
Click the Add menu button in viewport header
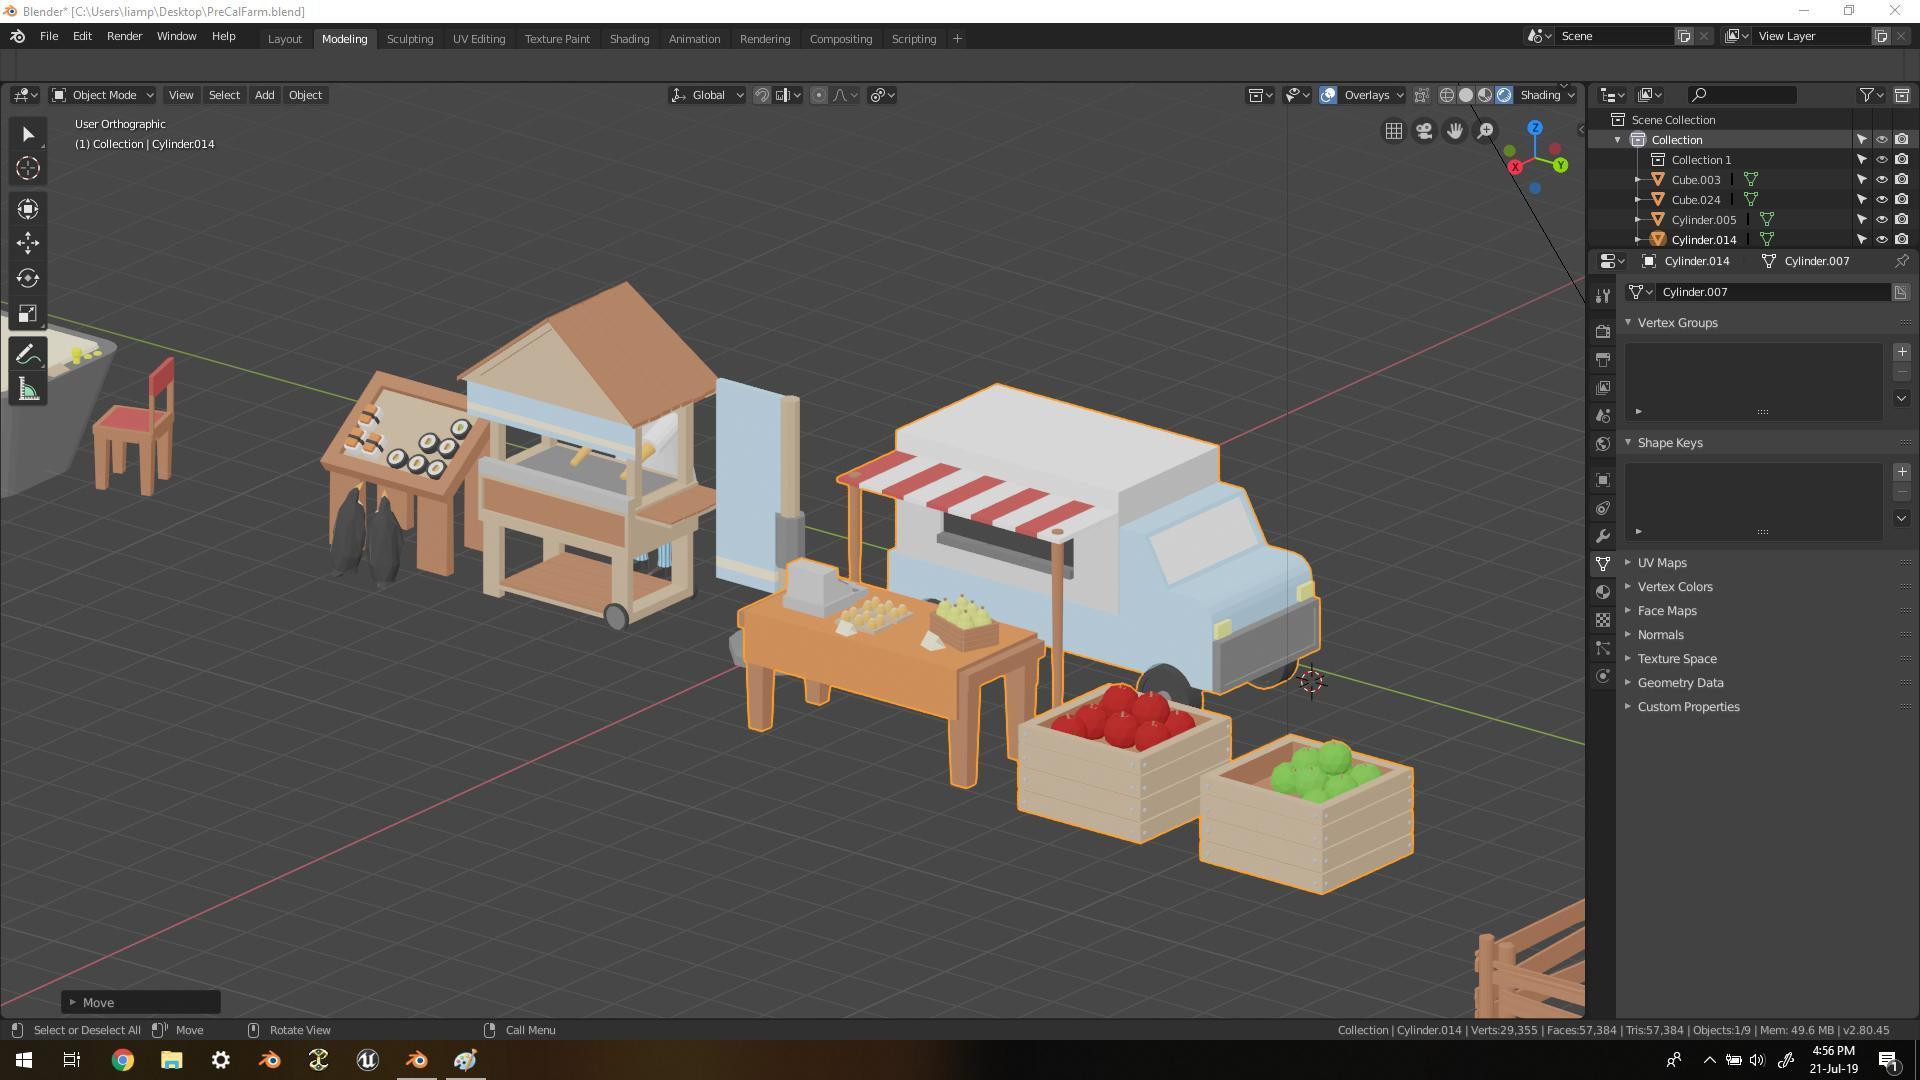264,95
